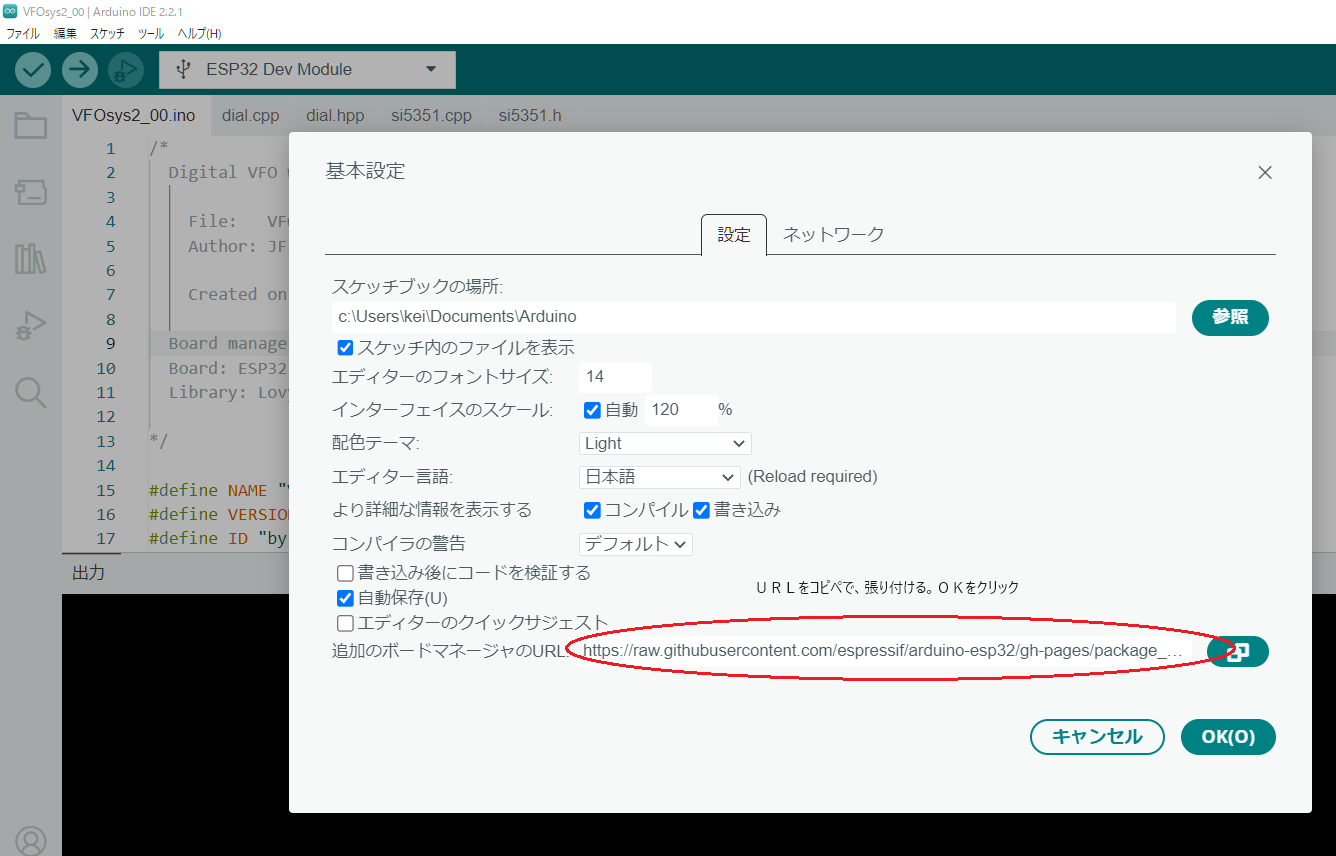The width and height of the screenshot is (1336, 856).
Task: Click the Verify checkmark toolbar icon
Action: point(33,70)
